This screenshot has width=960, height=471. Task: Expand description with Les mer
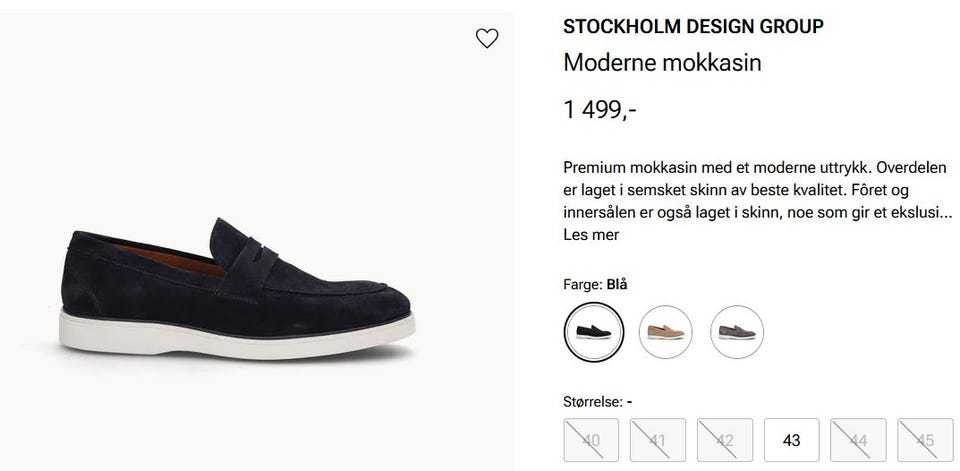tap(591, 235)
